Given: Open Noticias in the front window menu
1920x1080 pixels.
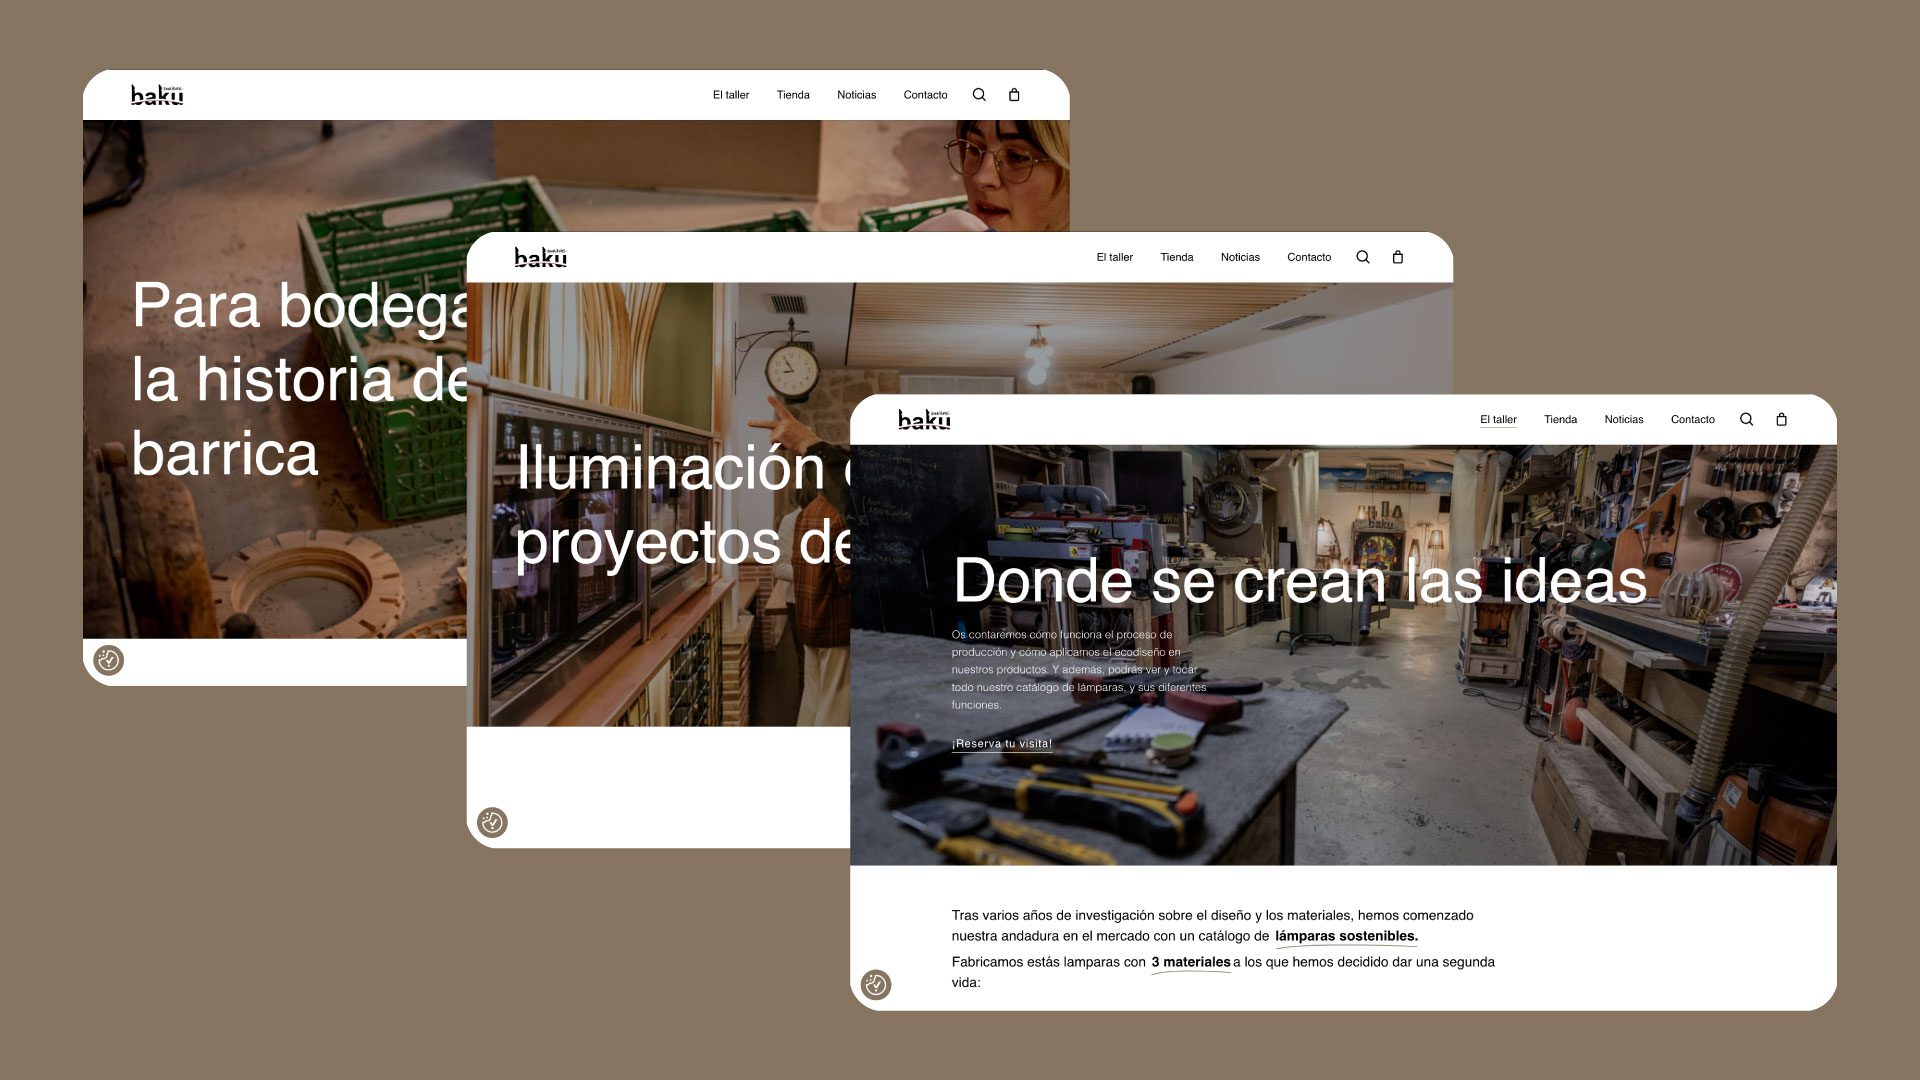Looking at the screenshot, I should click(1624, 420).
